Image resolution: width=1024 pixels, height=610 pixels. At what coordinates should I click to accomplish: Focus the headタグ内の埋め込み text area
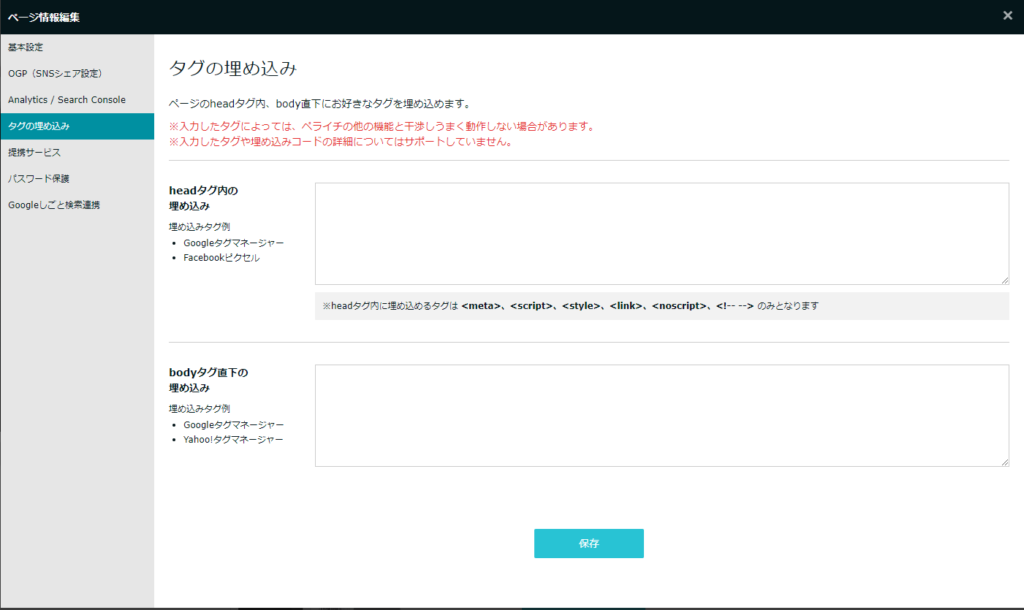661,234
